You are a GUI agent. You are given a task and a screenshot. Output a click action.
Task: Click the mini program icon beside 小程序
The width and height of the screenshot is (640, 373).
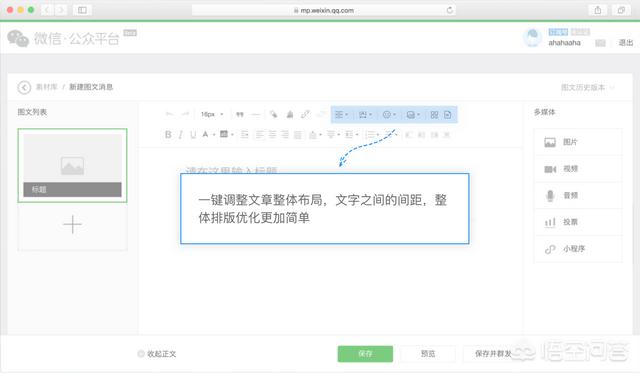550,249
